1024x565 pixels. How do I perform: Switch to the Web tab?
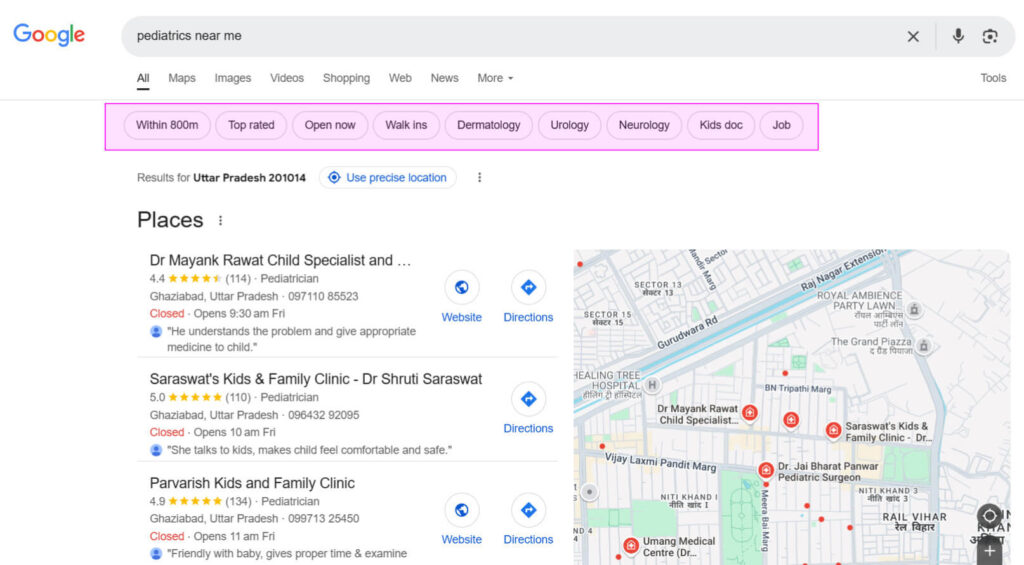click(400, 78)
